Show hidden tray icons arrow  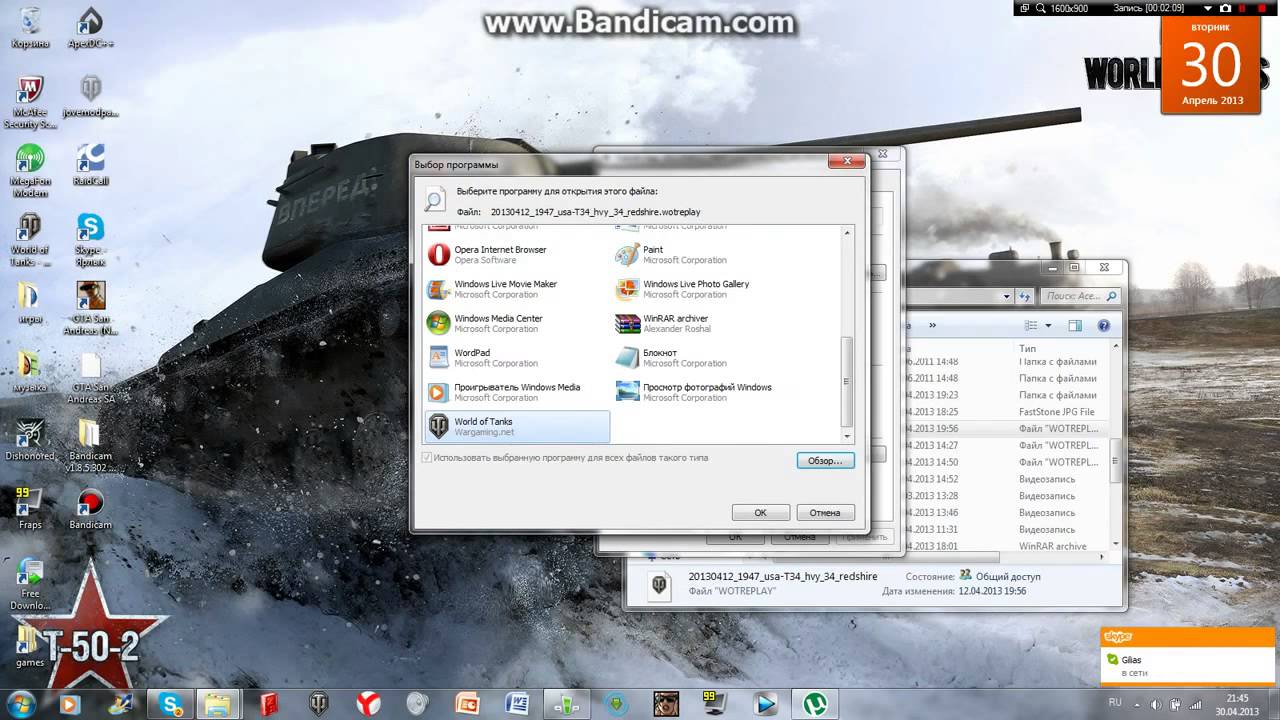(x=1139, y=704)
